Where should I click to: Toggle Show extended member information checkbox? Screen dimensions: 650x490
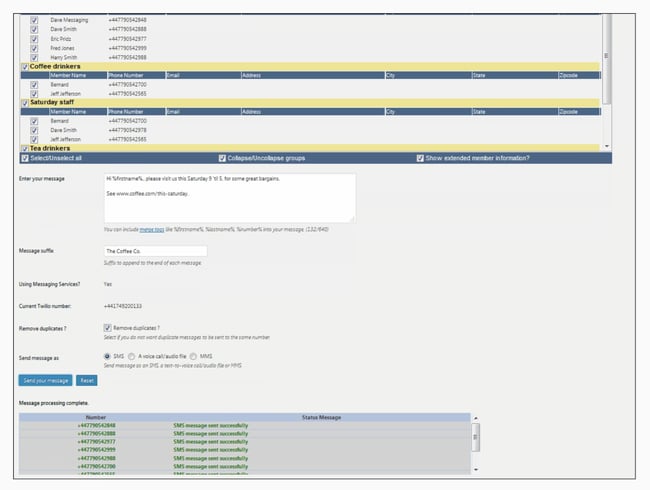[420, 158]
